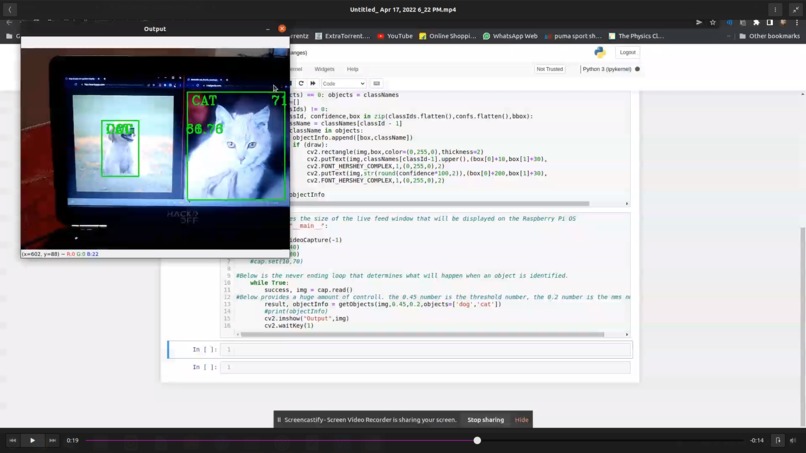This screenshot has width=806, height=453.
Task: Open the ExtraTorrent bookmark
Action: [342, 36]
